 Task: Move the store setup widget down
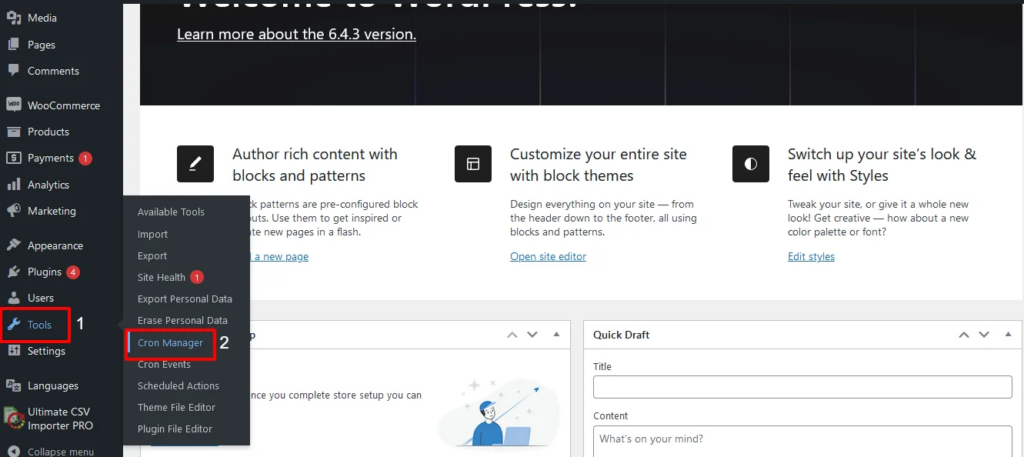point(532,335)
